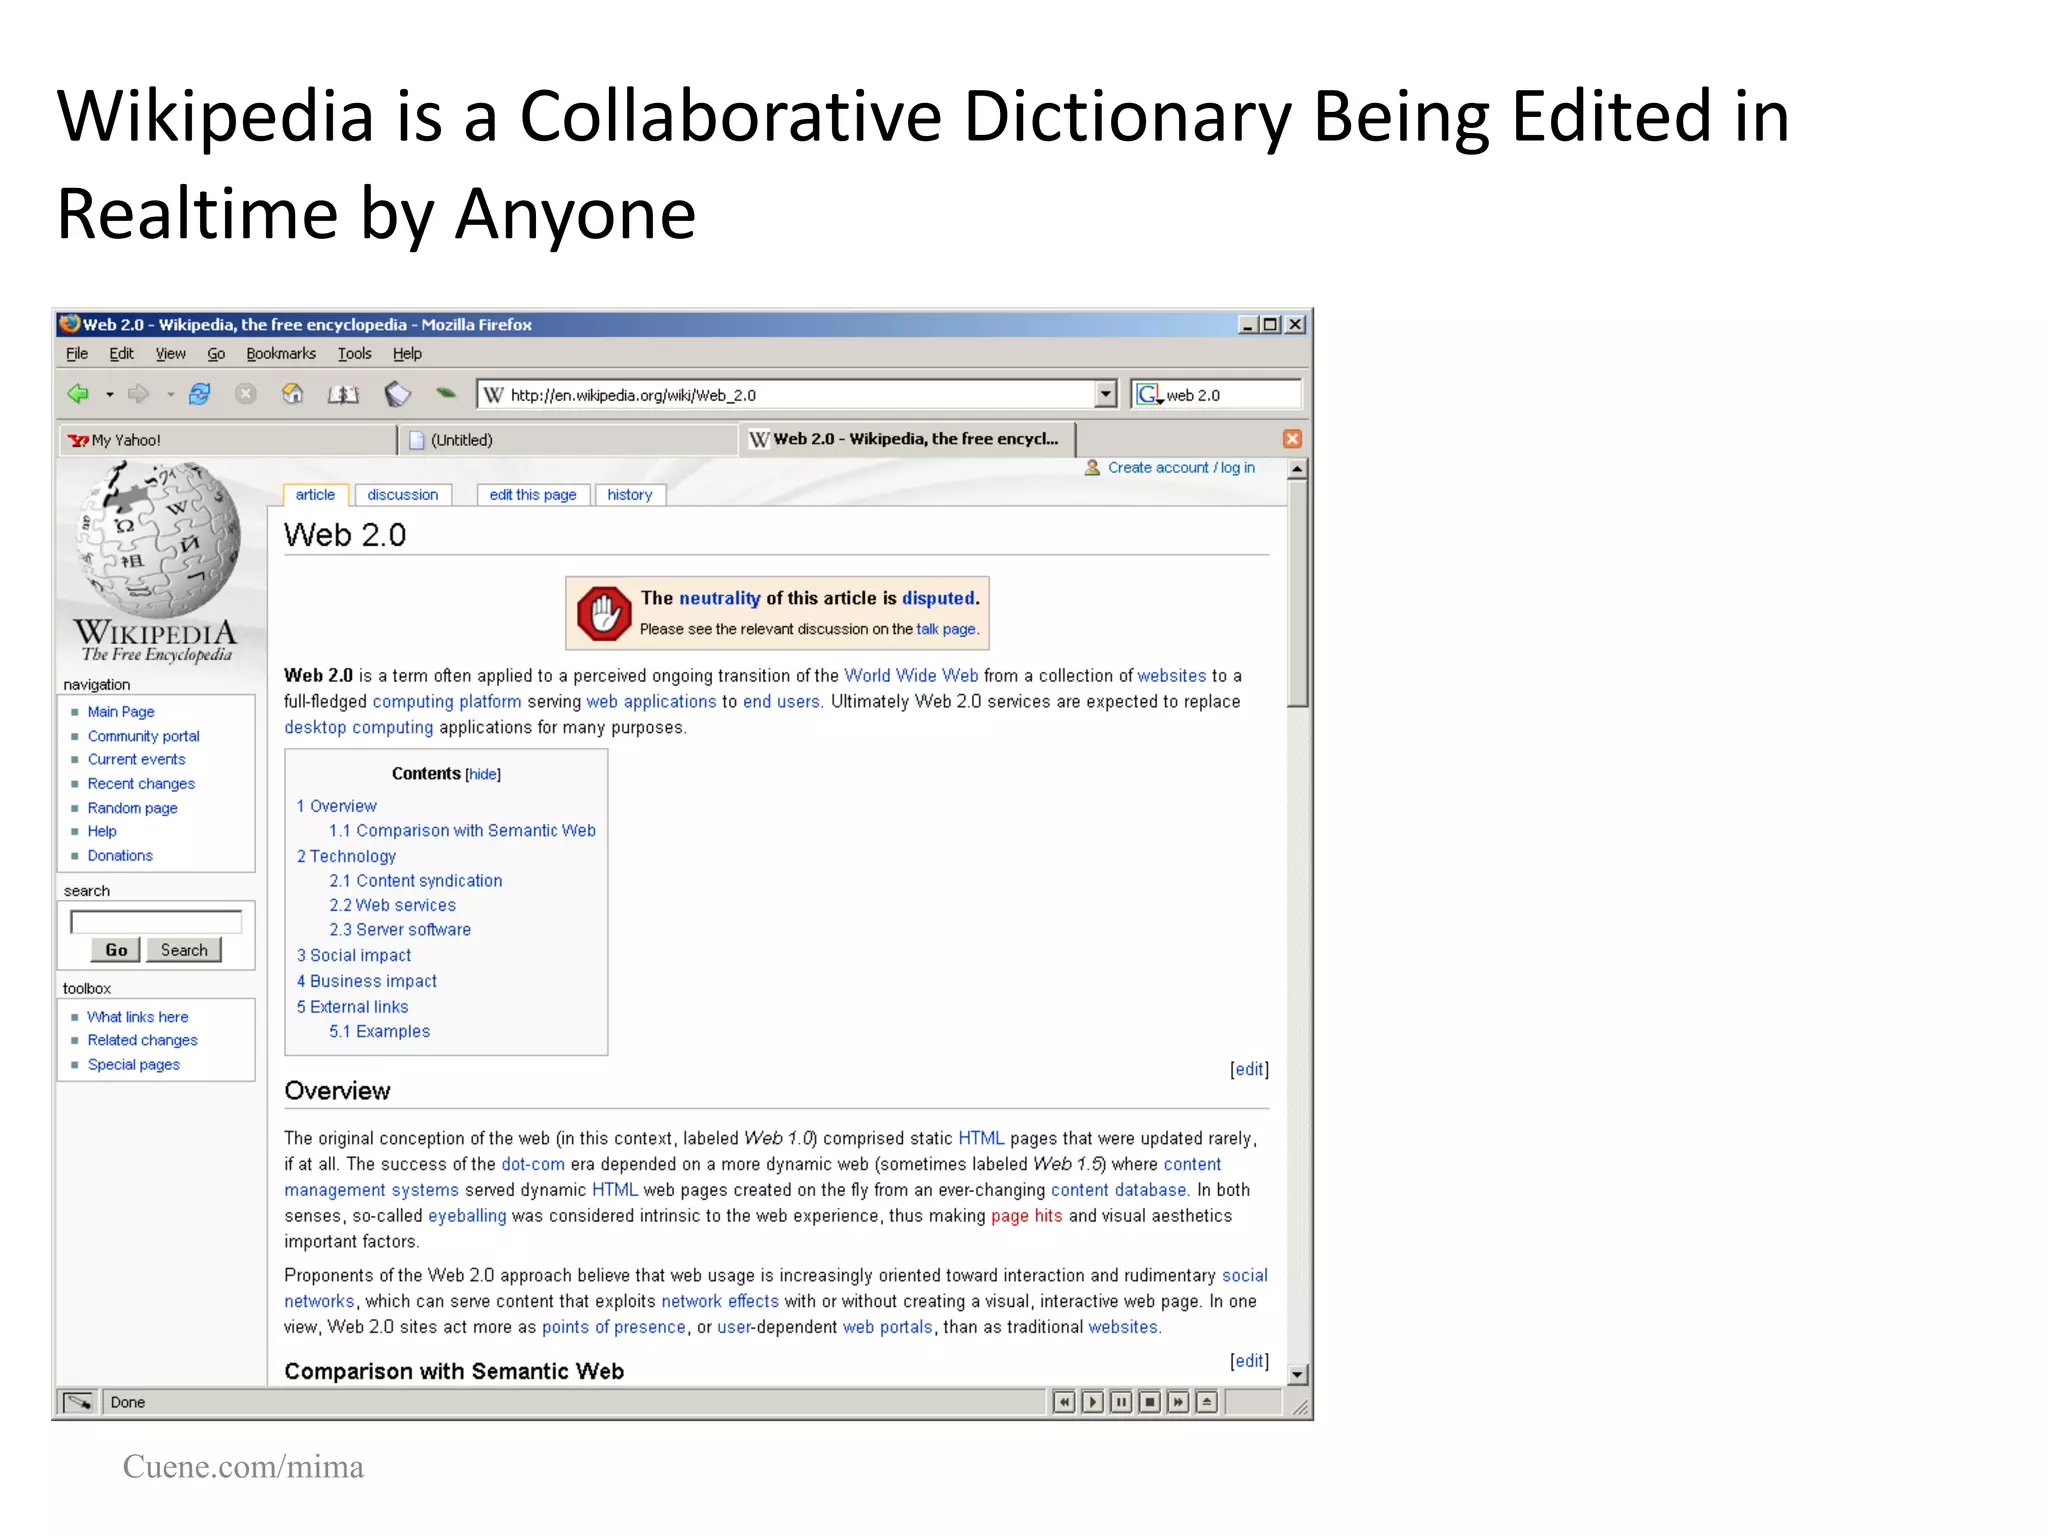Select the edit this page tab
2048x1536 pixels.
533,495
